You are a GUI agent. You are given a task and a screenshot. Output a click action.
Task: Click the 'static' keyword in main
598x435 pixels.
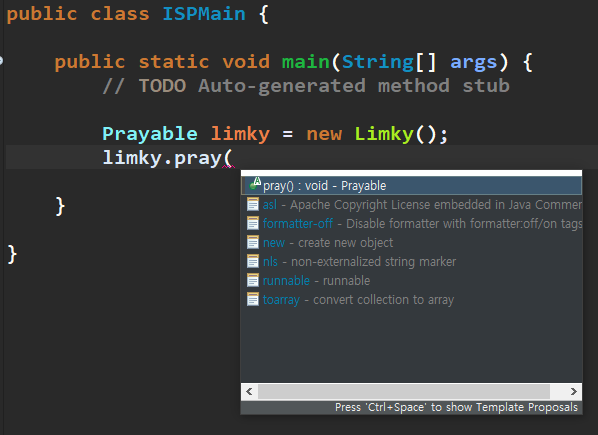pos(174,62)
